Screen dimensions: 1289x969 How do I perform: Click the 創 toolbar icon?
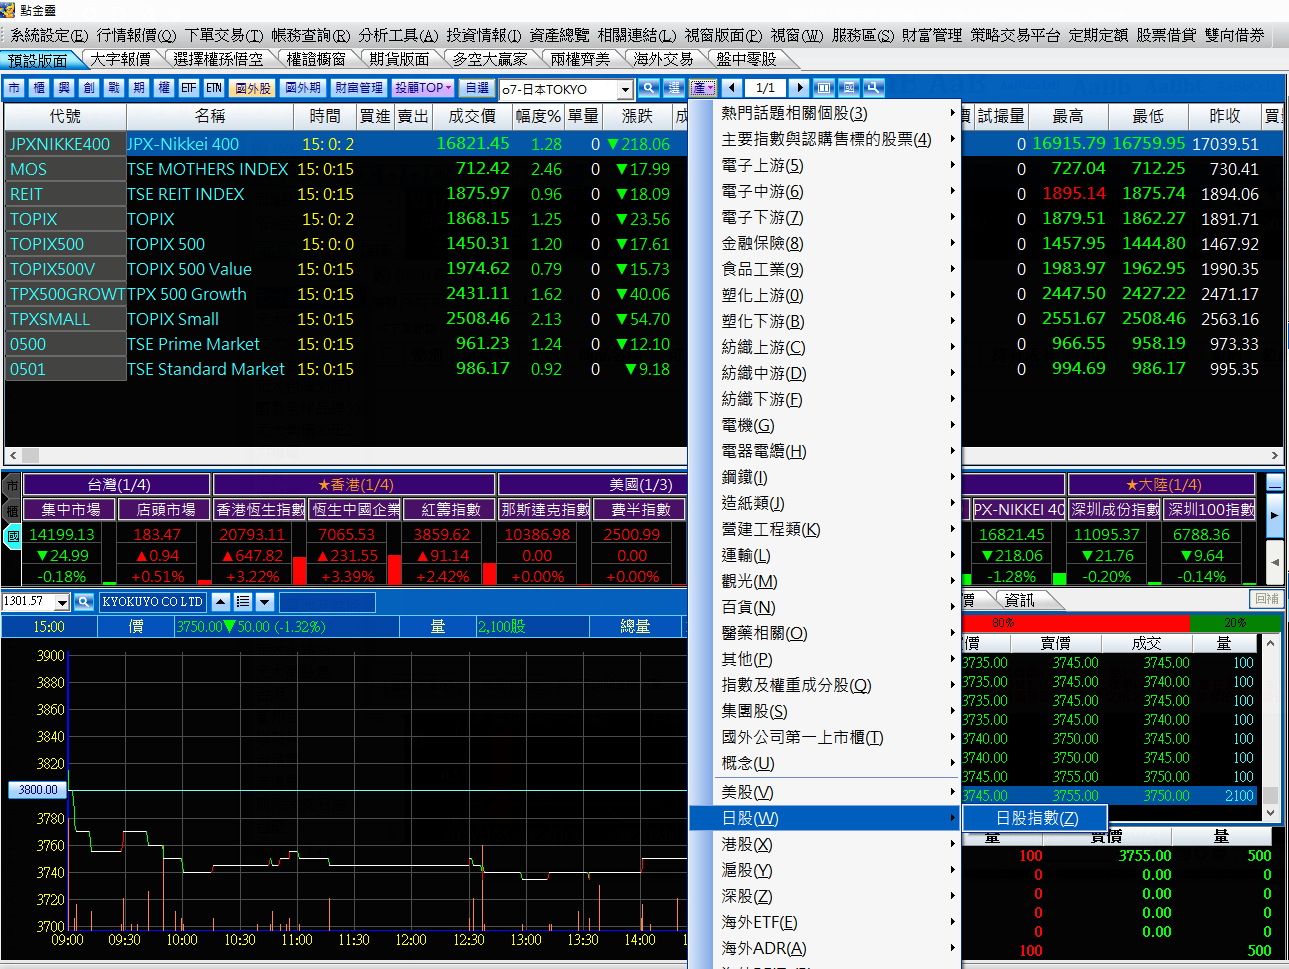coord(89,88)
